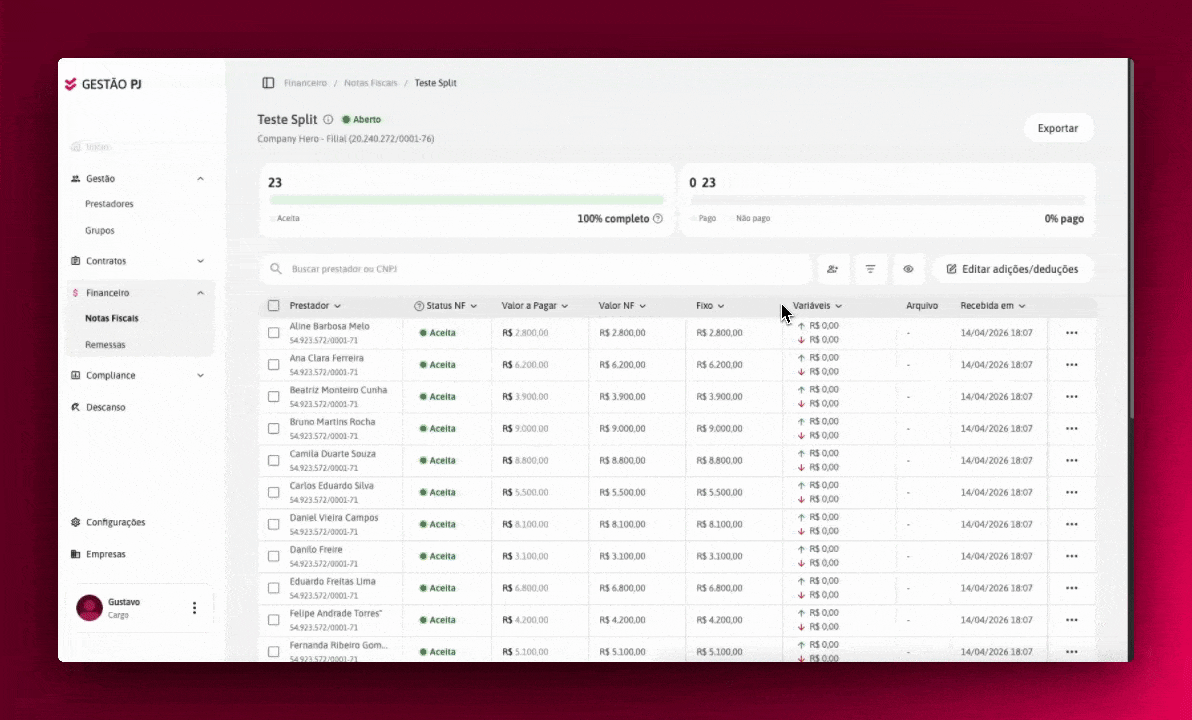
Task: Click the users icon next to search bar
Action: 832,269
